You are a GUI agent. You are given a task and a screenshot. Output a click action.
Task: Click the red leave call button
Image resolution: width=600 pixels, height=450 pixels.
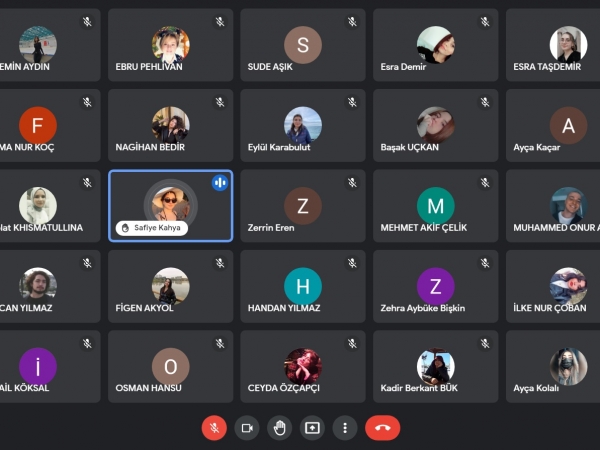click(x=383, y=428)
